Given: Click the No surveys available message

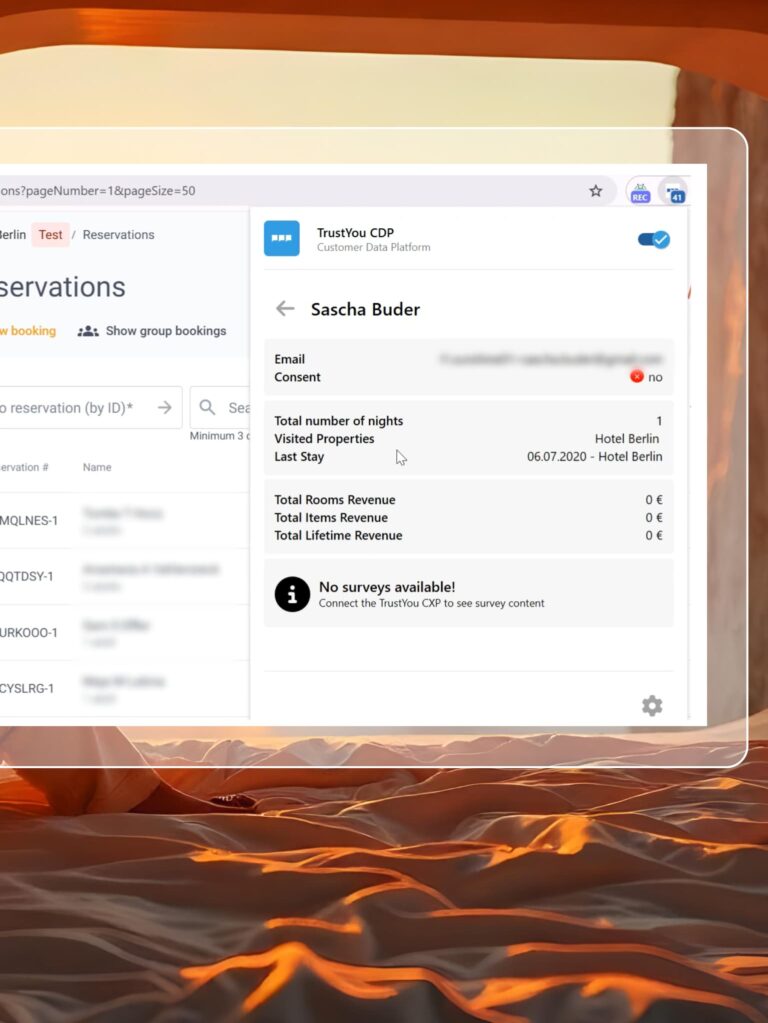Looking at the screenshot, I should (387, 587).
